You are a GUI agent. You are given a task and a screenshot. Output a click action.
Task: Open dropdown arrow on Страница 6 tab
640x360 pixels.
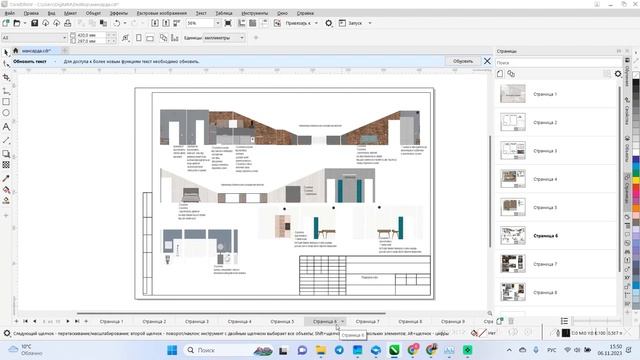[x=342, y=322]
